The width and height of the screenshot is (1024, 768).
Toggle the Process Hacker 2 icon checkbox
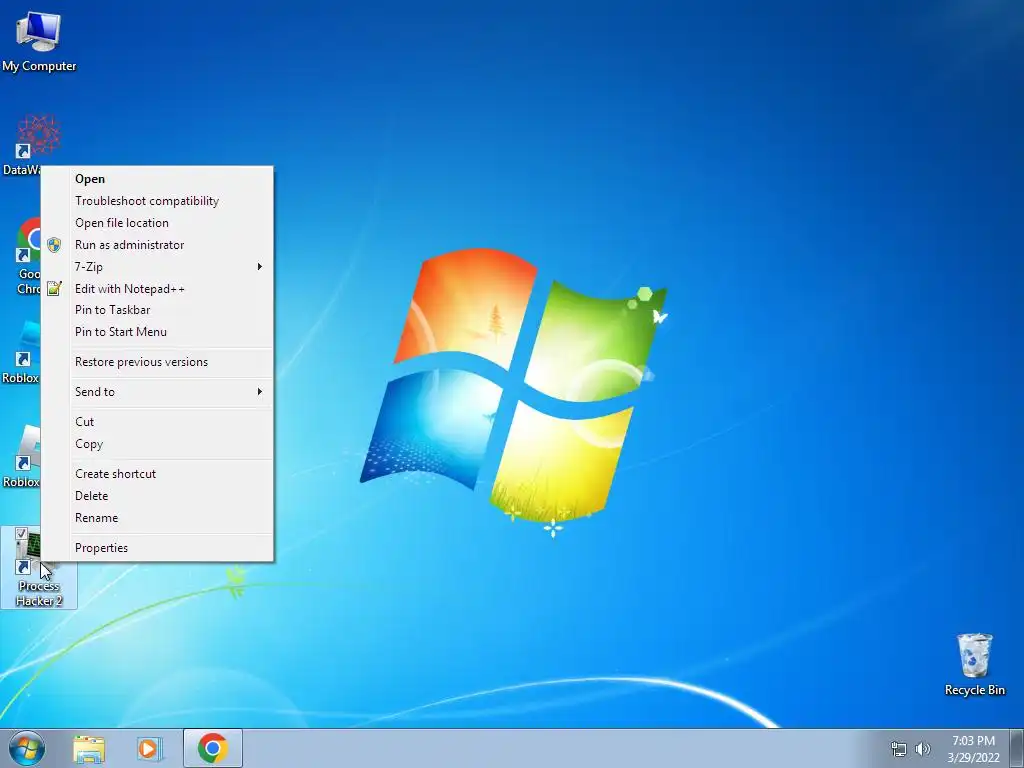click(x=21, y=534)
